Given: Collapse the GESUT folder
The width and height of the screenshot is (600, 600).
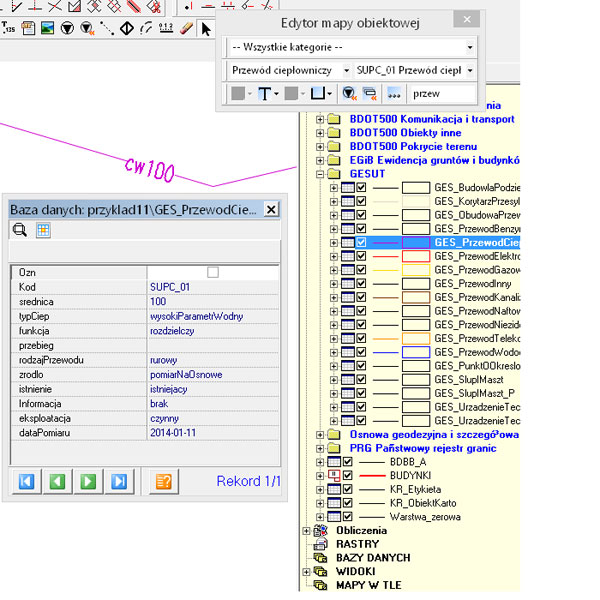Looking at the screenshot, I should click(x=320, y=174).
